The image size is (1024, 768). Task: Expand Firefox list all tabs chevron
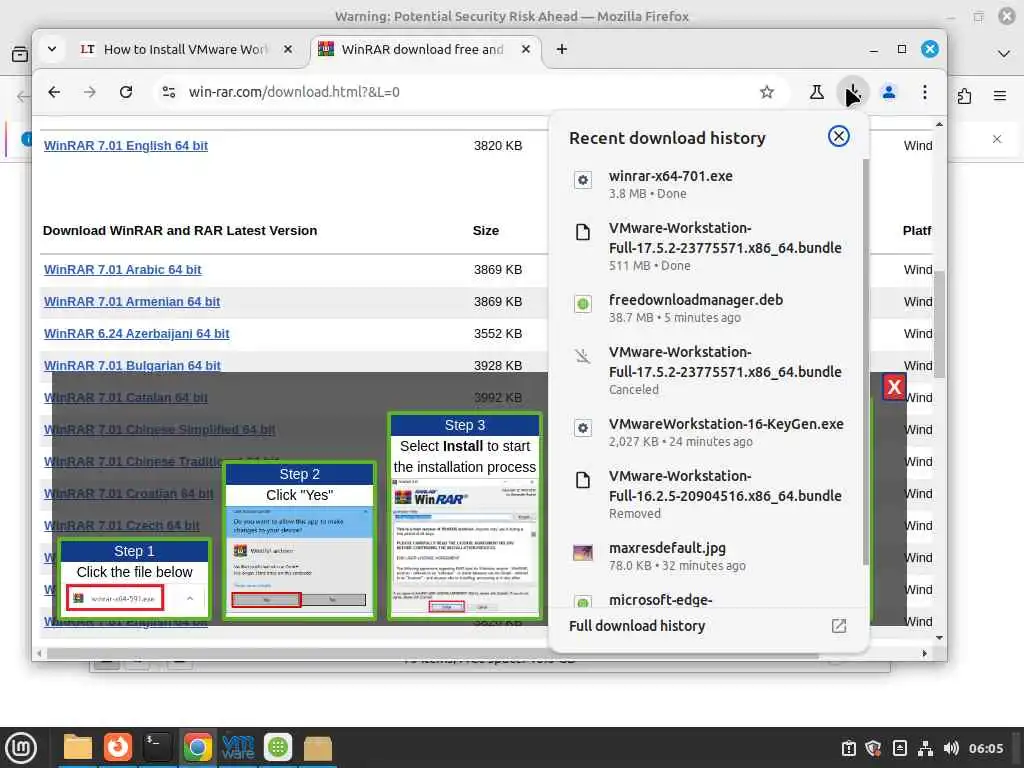(x=1004, y=54)
